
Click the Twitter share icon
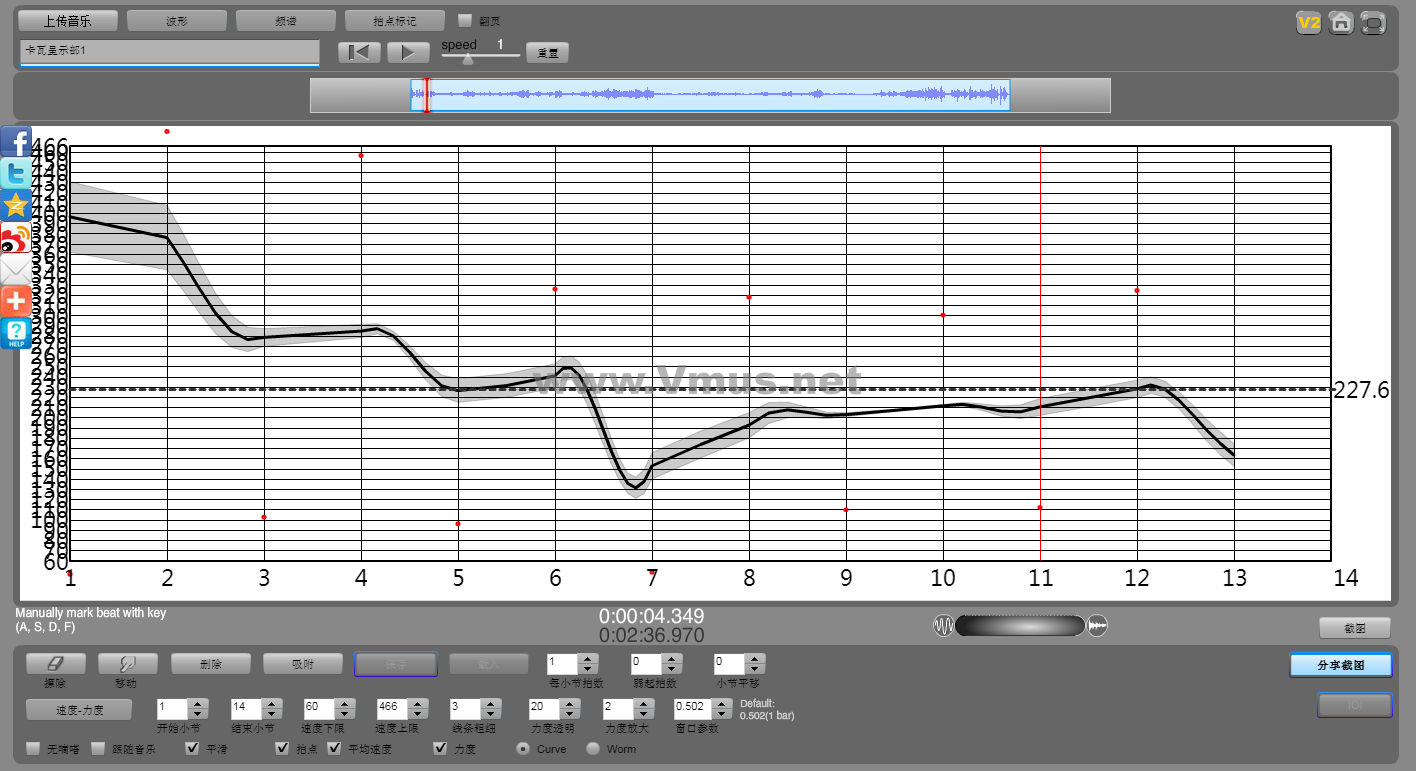(x=16, y=173)
